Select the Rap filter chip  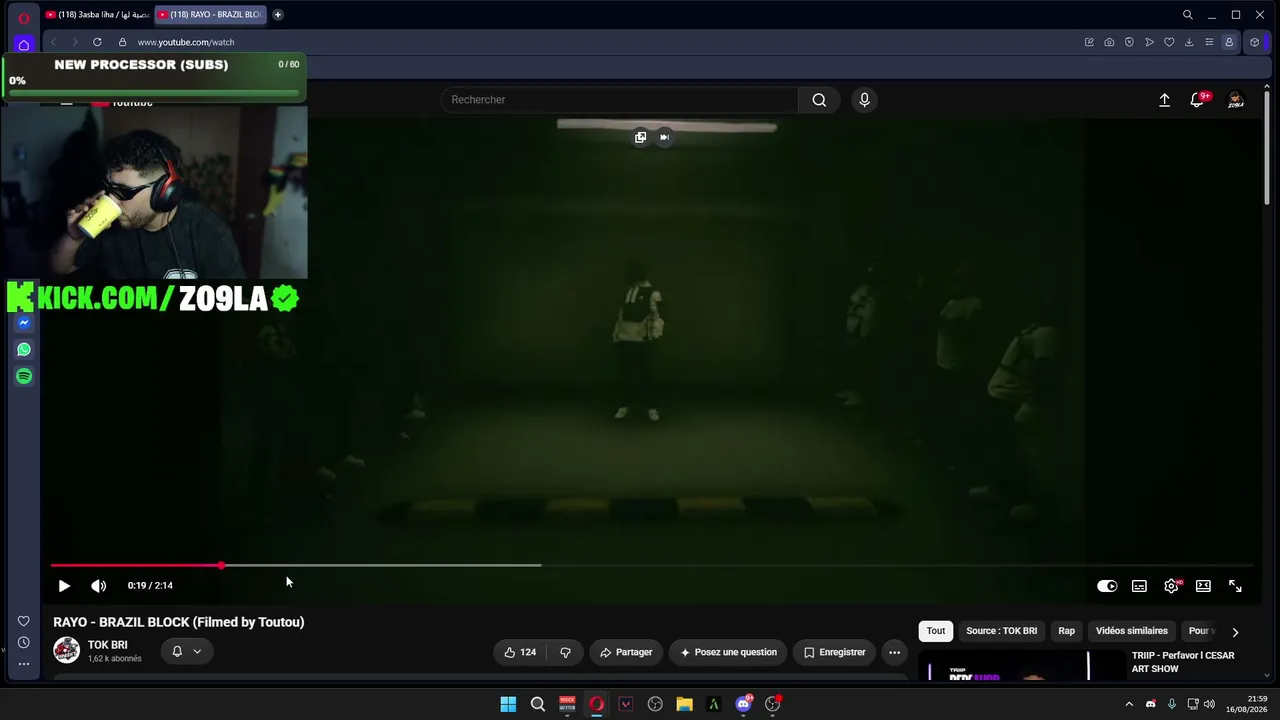pyautogui.click(x=1067, y=631)
